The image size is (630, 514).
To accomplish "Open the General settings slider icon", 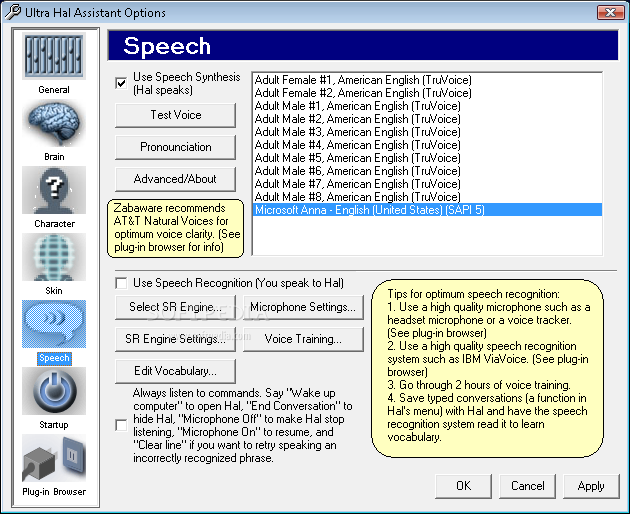I will [54, 56].
